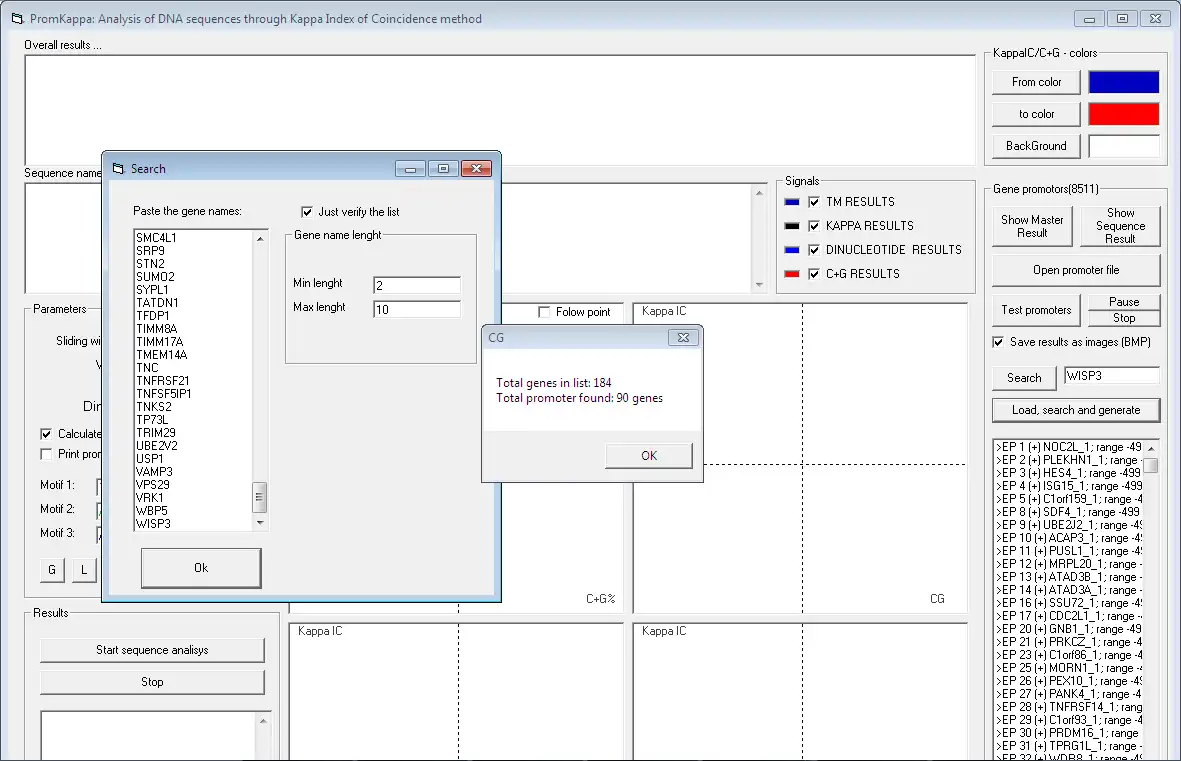Click the Pause button
The image size is (1181, 761).
1124,301
